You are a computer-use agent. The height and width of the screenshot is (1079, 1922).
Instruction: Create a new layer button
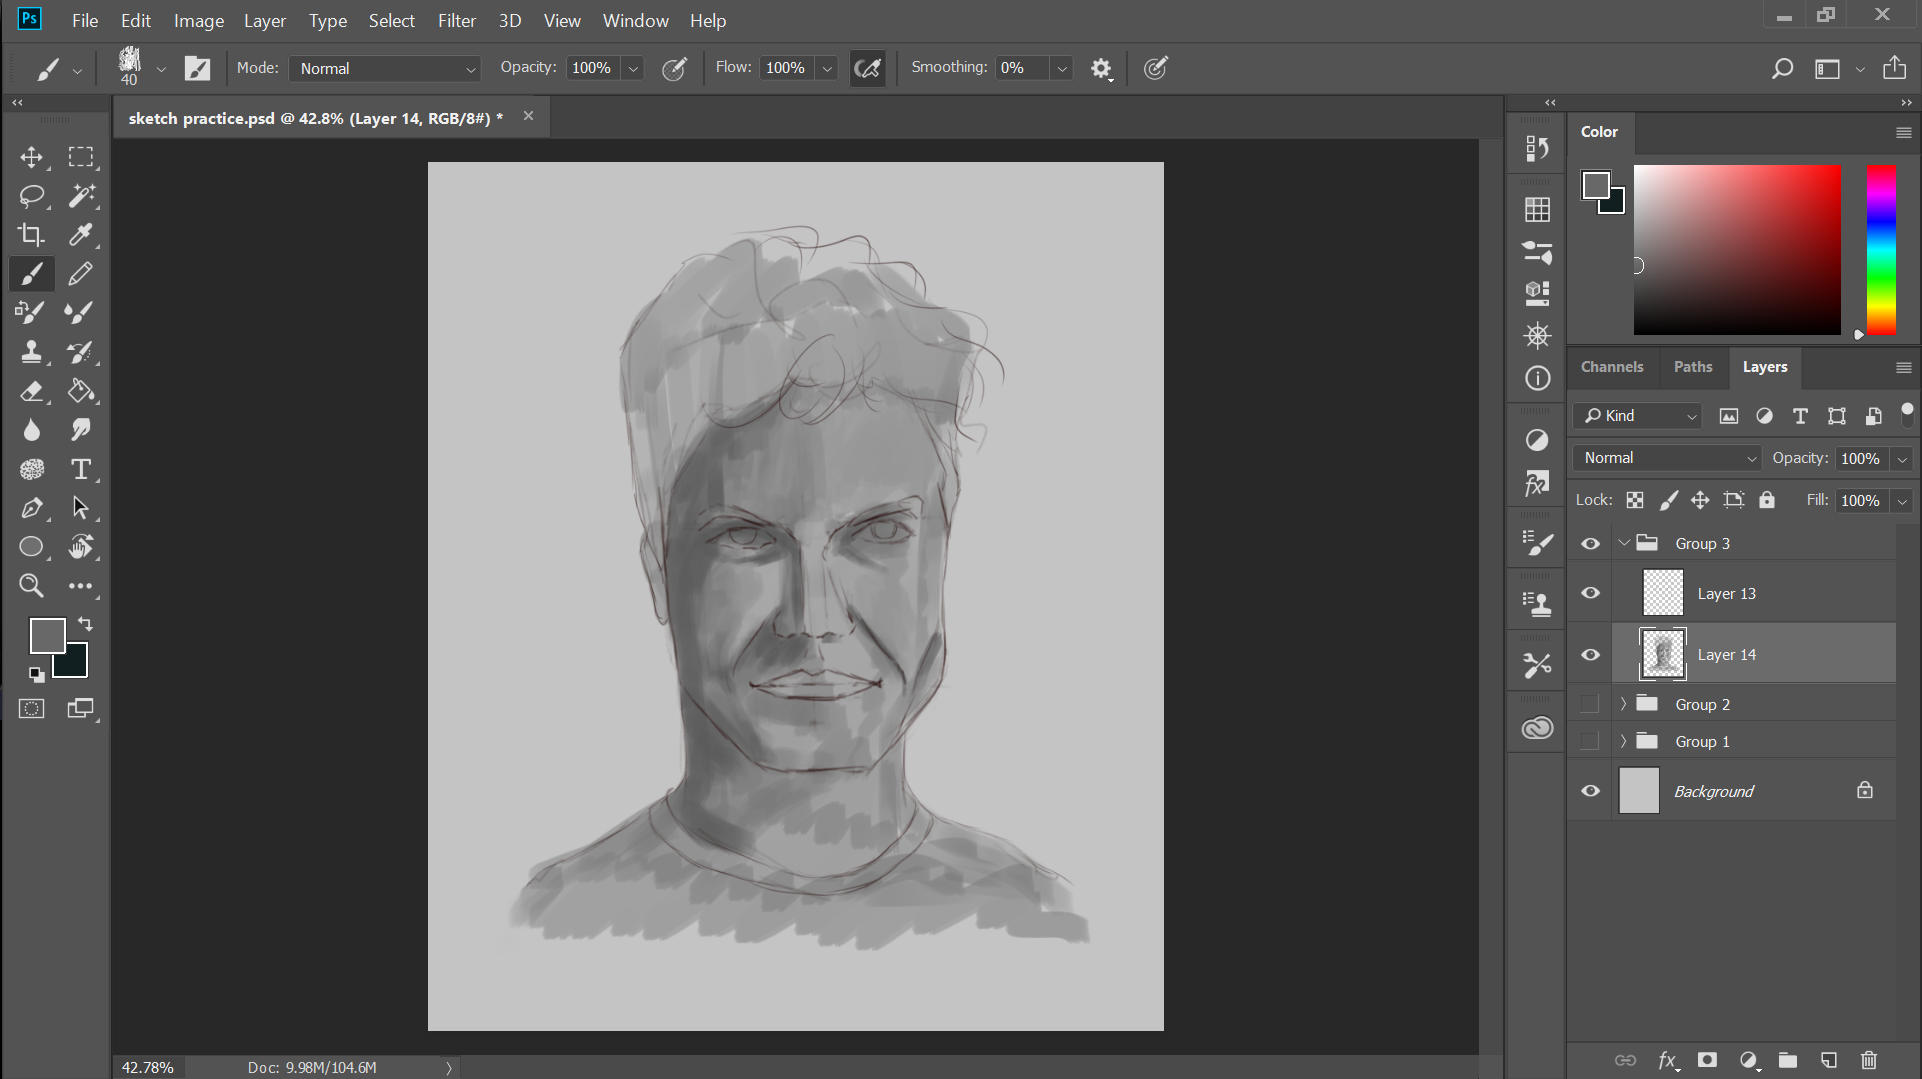point(1828,1060)
